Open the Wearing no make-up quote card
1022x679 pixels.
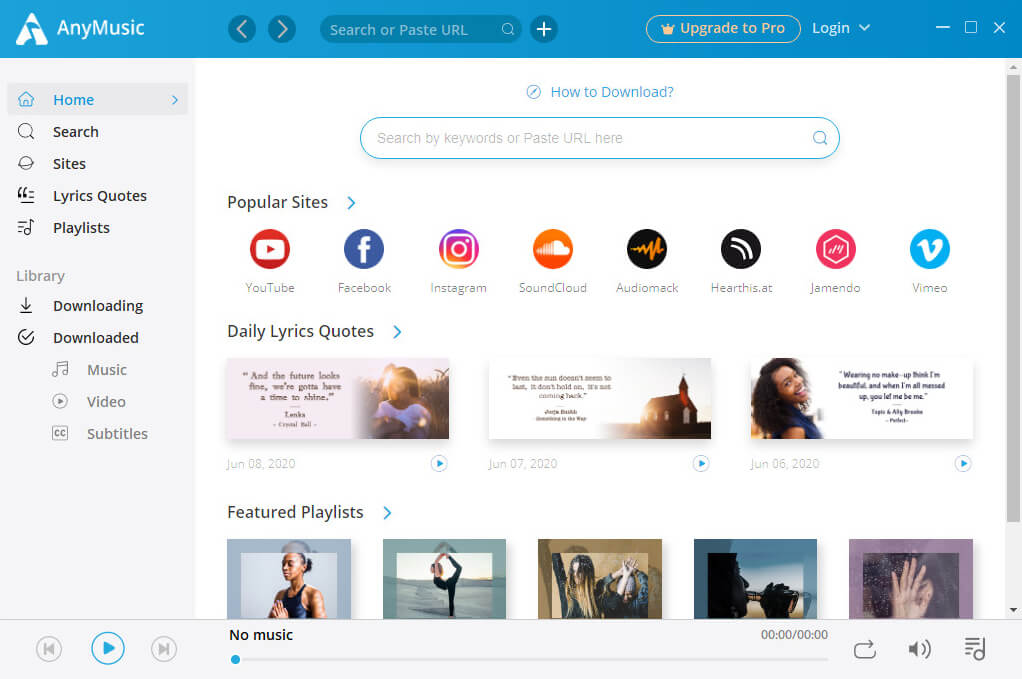(x=862, y=398)
